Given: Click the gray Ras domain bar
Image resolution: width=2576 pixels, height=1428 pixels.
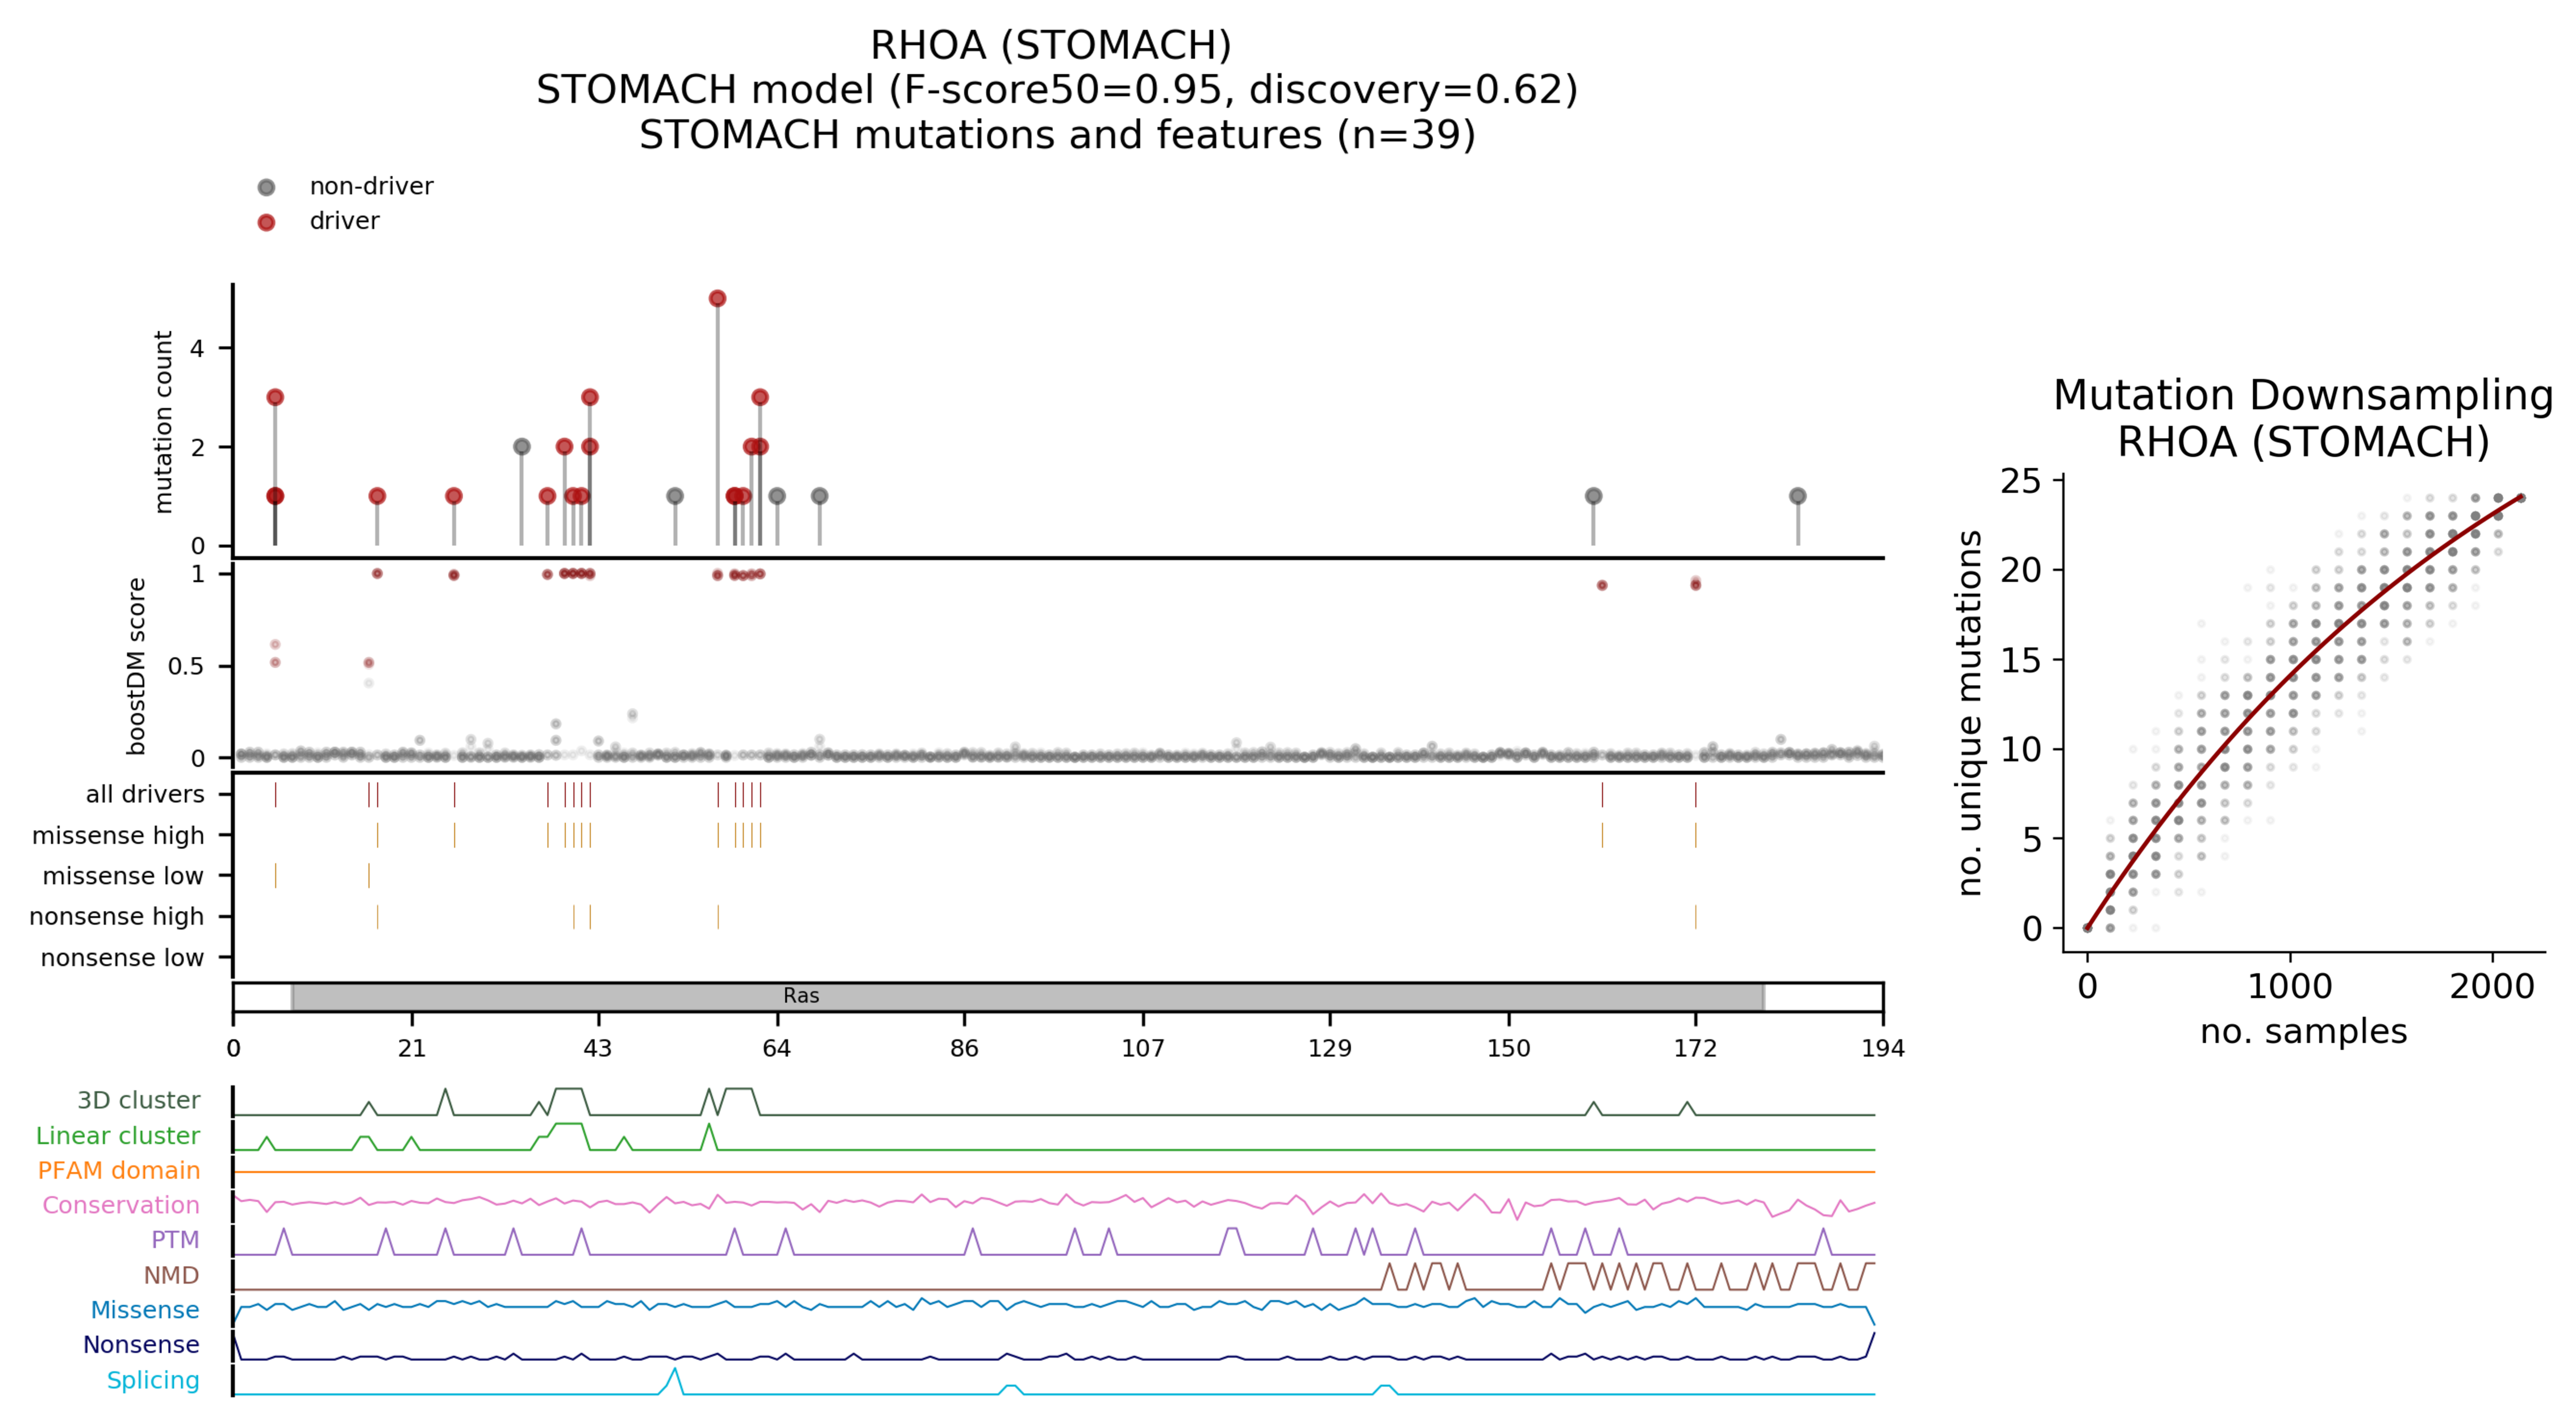Looking at the screenshot, I should 1027,996.
